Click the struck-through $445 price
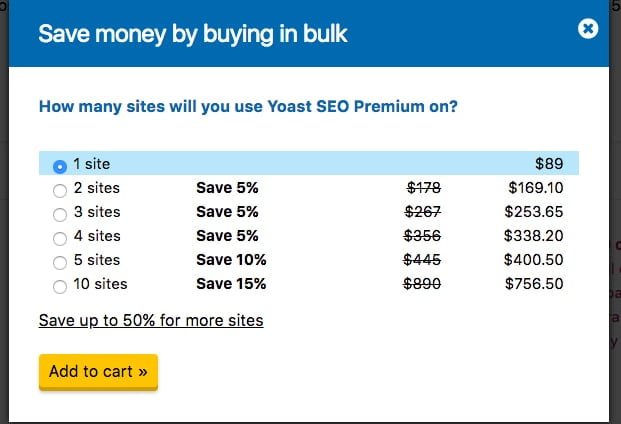621x424 pixels. (422, 260)
